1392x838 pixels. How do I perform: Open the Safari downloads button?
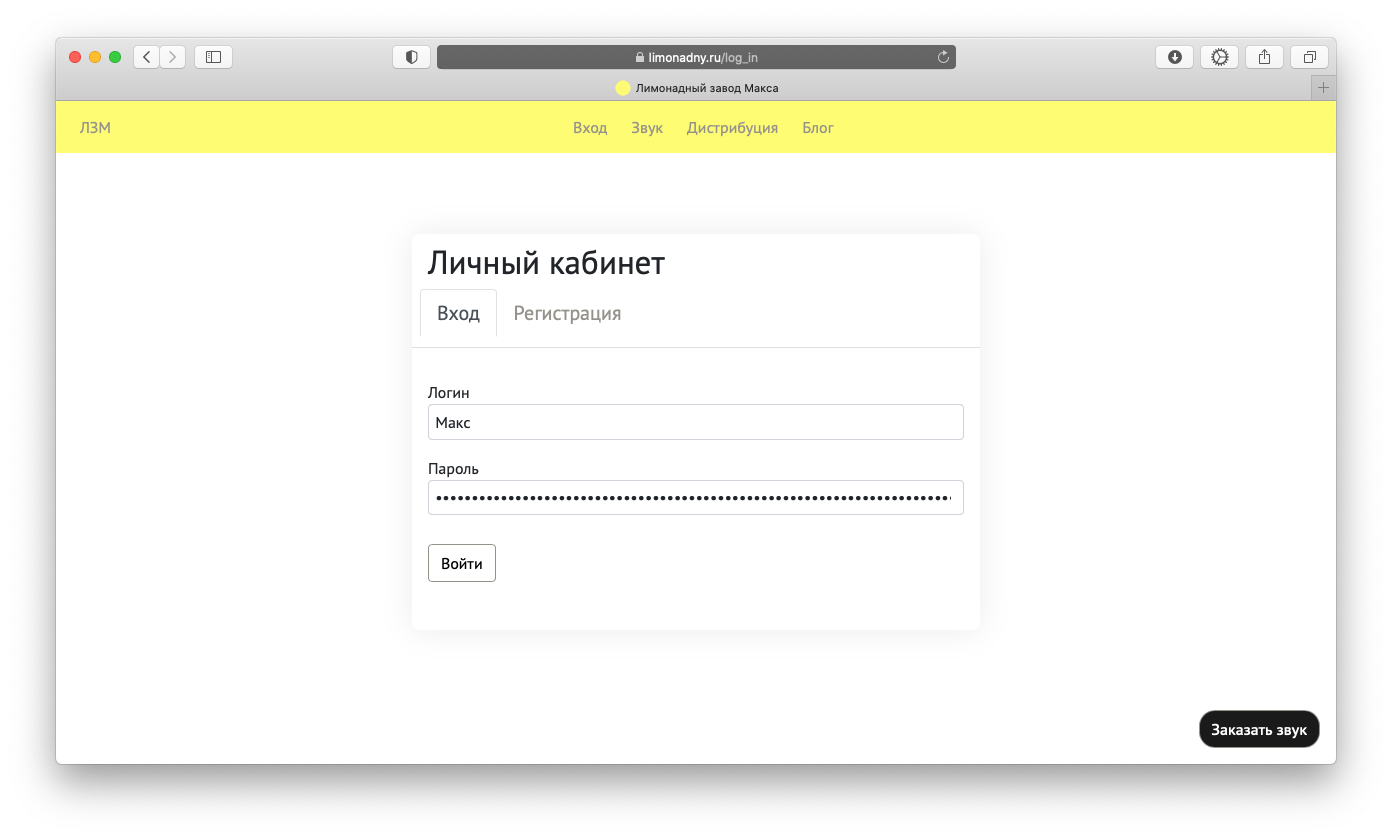click(1175, 57)
